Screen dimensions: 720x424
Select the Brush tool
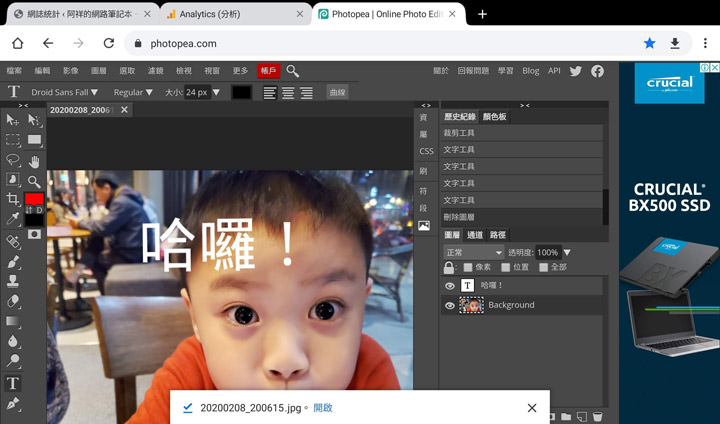(12, 261)
